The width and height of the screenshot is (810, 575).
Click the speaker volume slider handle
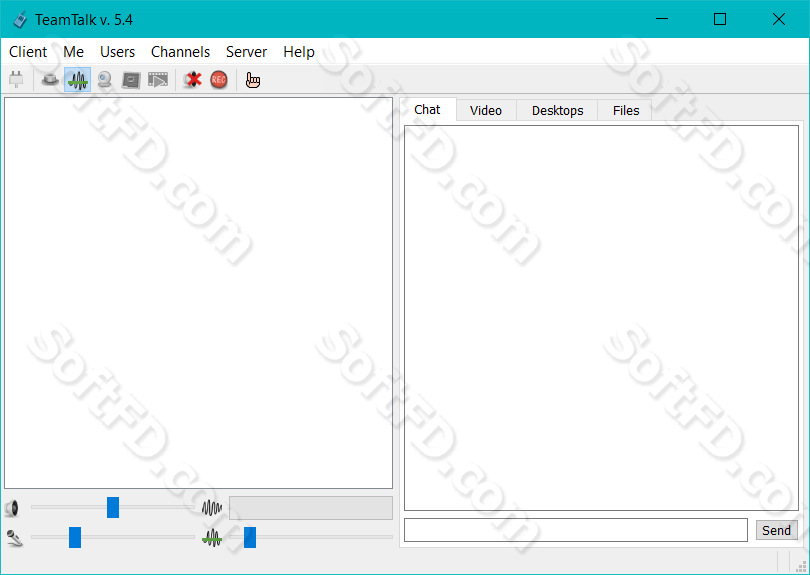click(113, 507)
